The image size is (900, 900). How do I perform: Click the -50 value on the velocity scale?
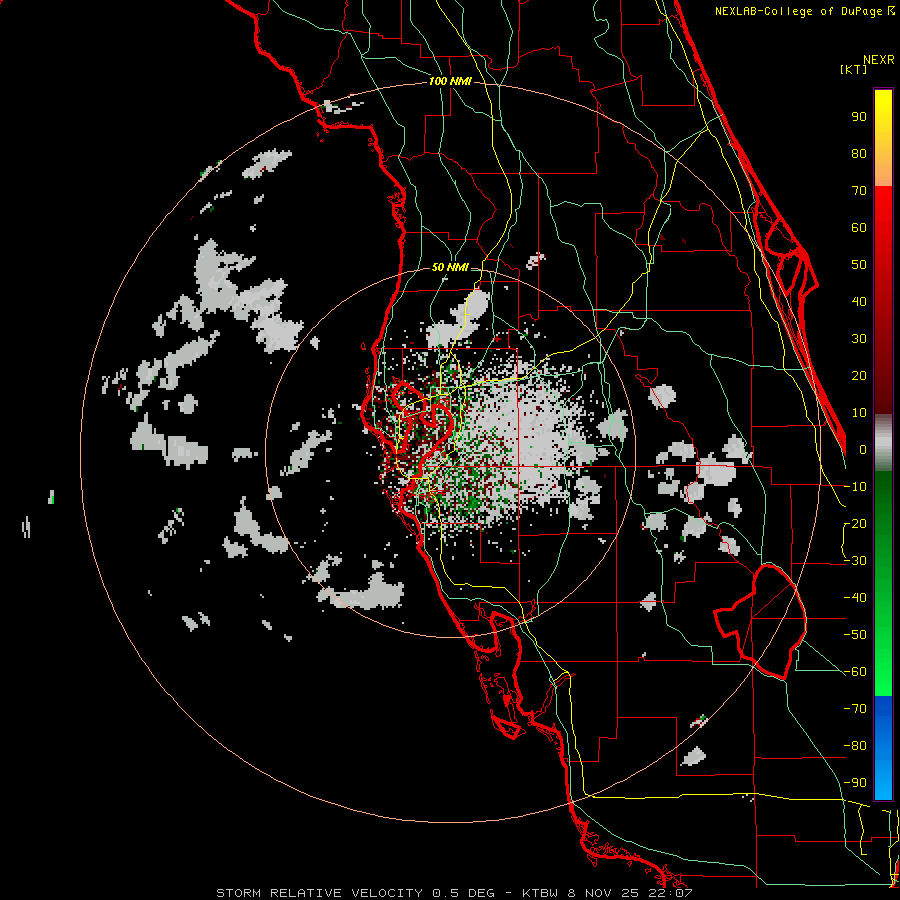point(855,635)
